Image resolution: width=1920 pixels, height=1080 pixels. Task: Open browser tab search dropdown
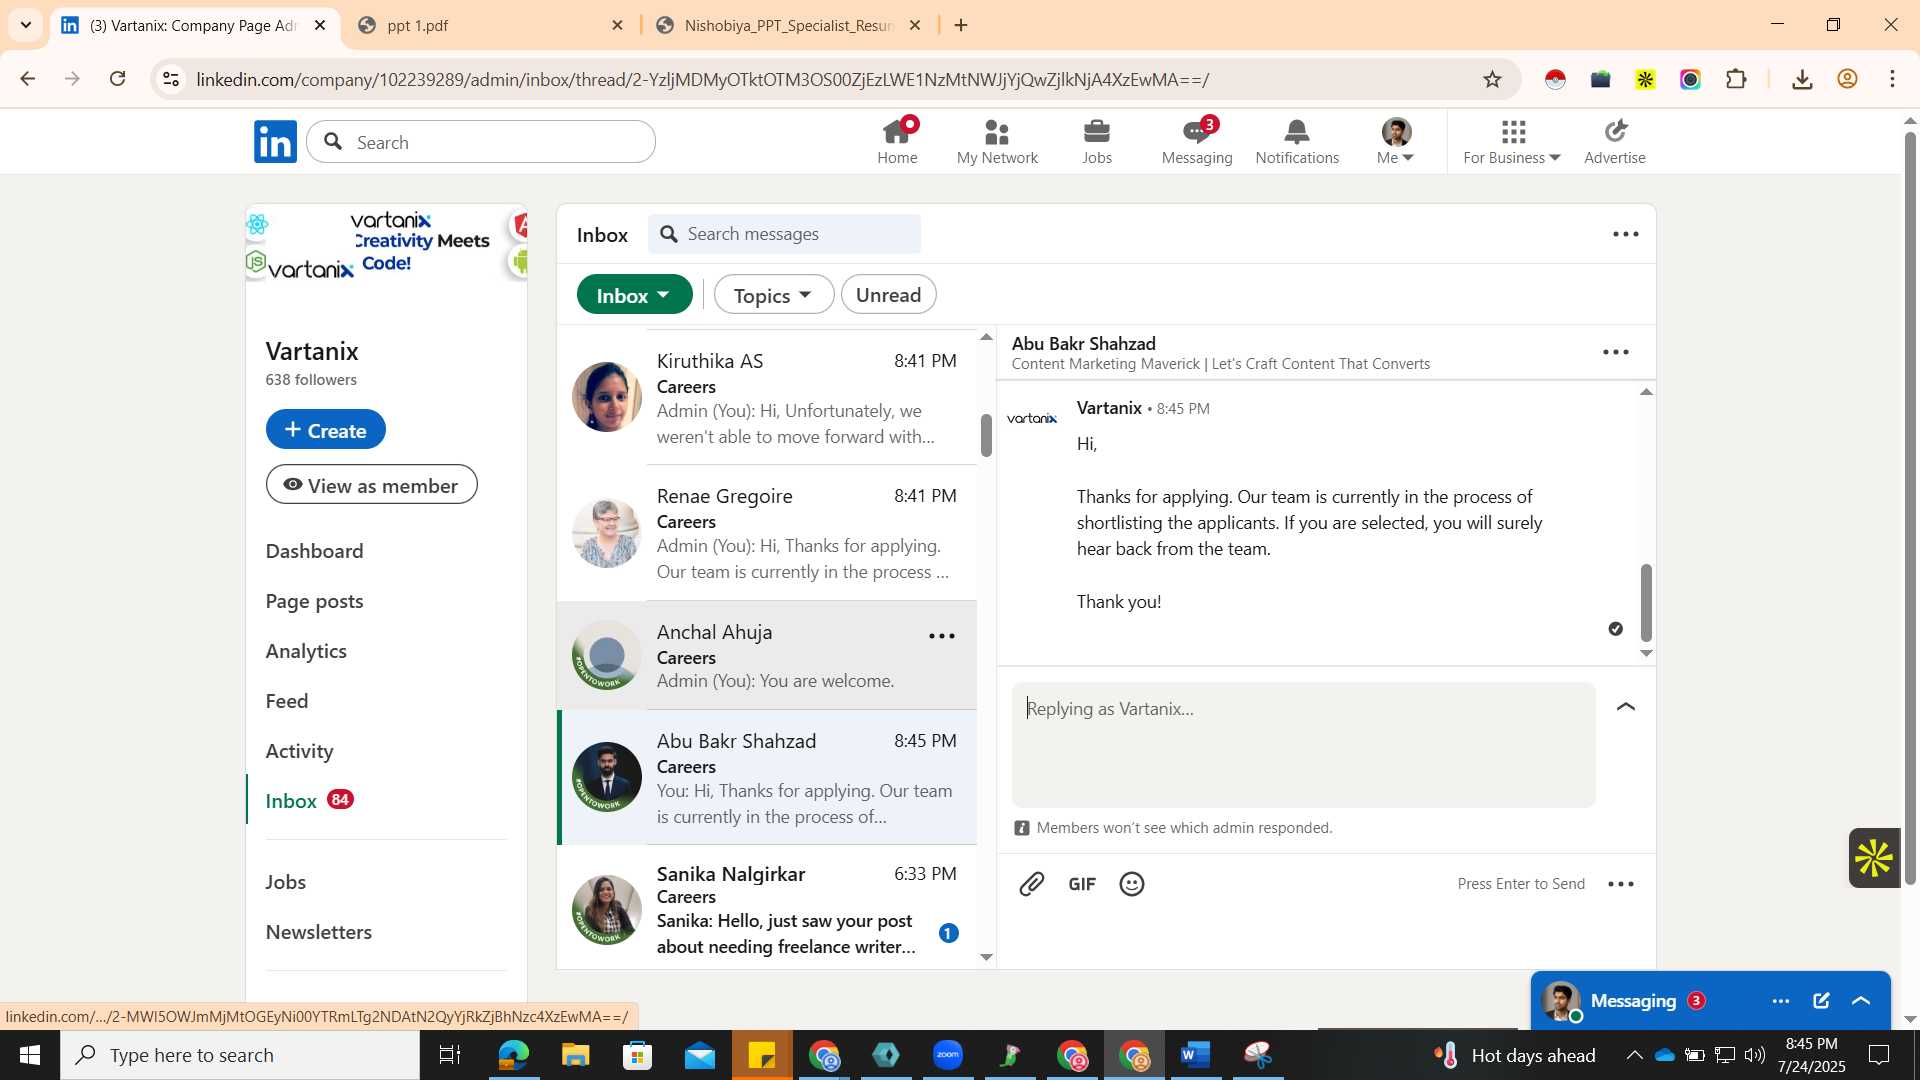pyautogui.click(x=26, y=25)
